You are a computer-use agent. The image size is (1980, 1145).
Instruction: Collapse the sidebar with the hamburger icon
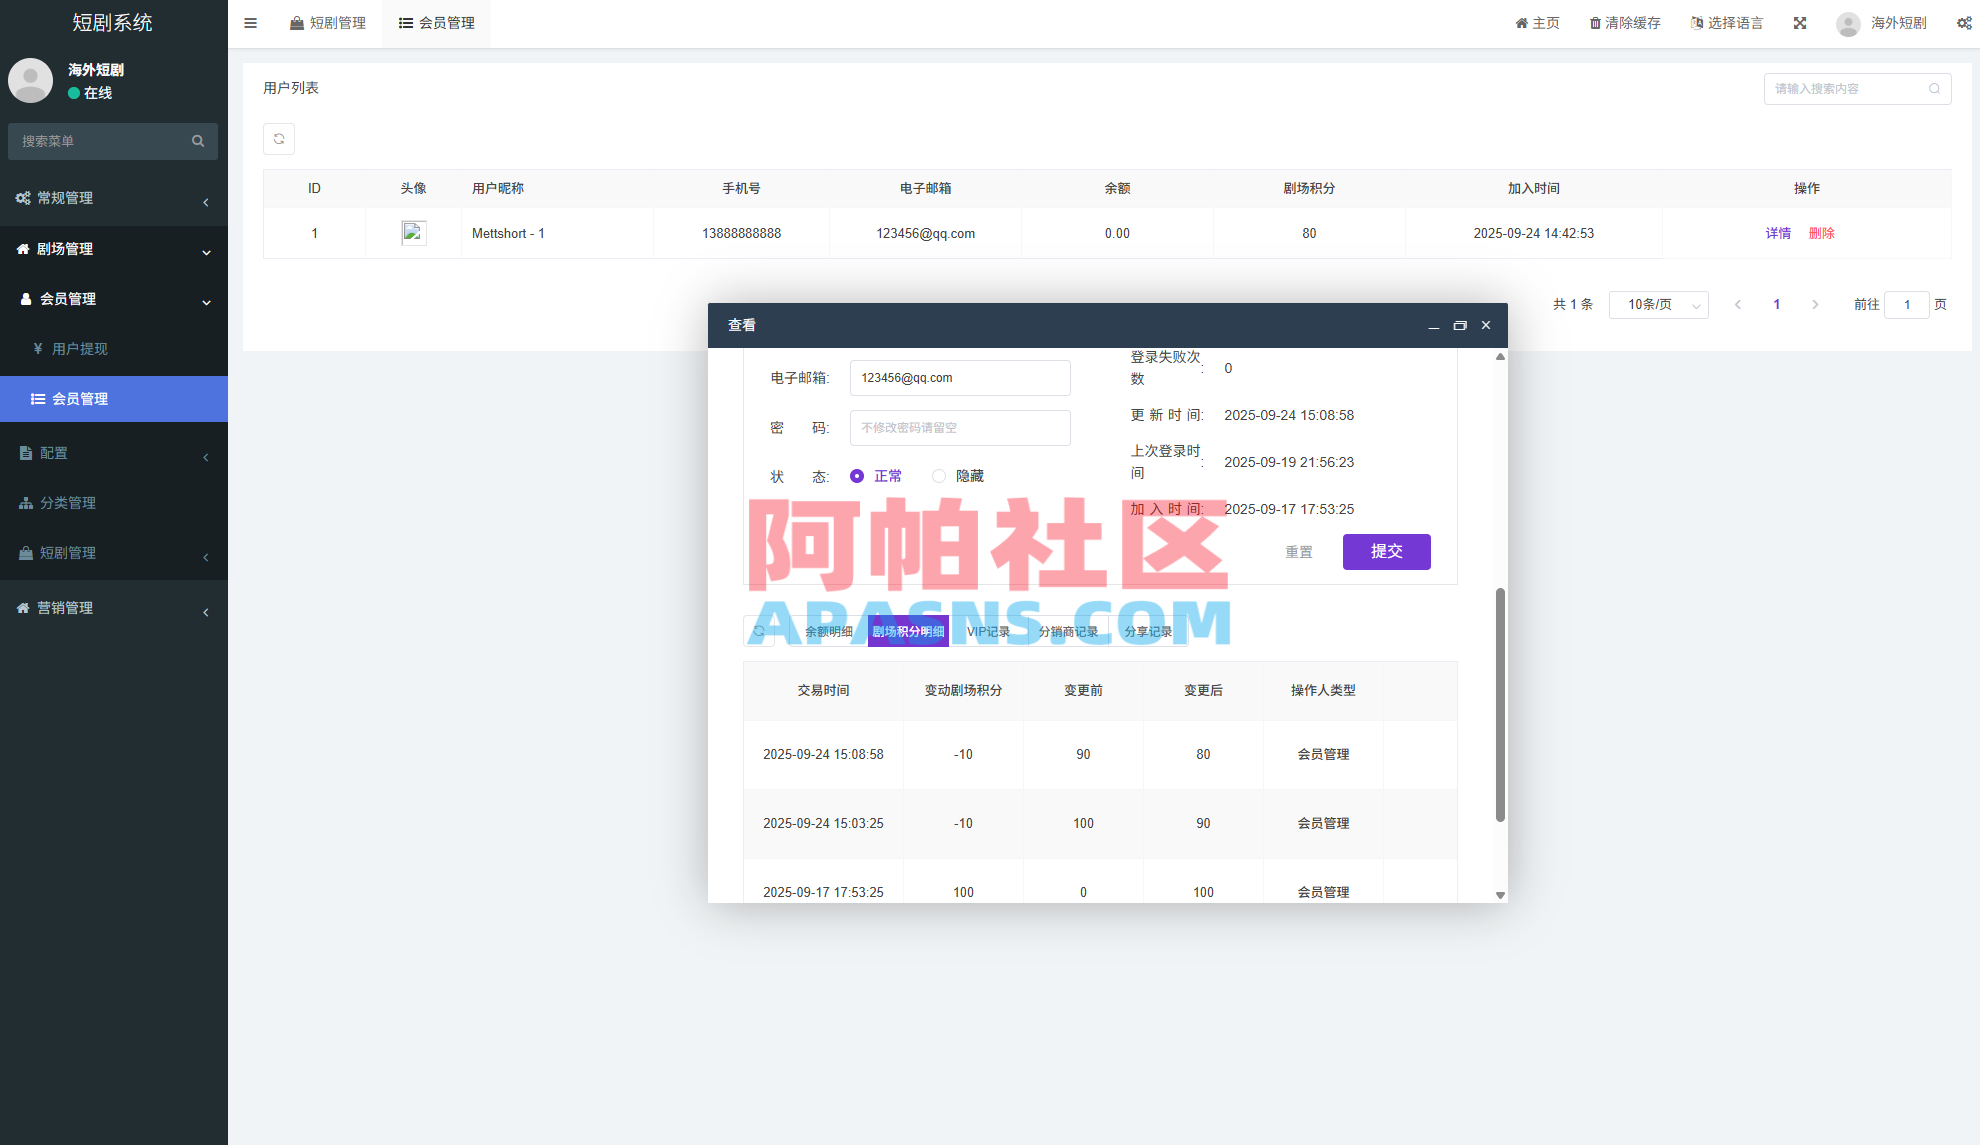(250, 23)
